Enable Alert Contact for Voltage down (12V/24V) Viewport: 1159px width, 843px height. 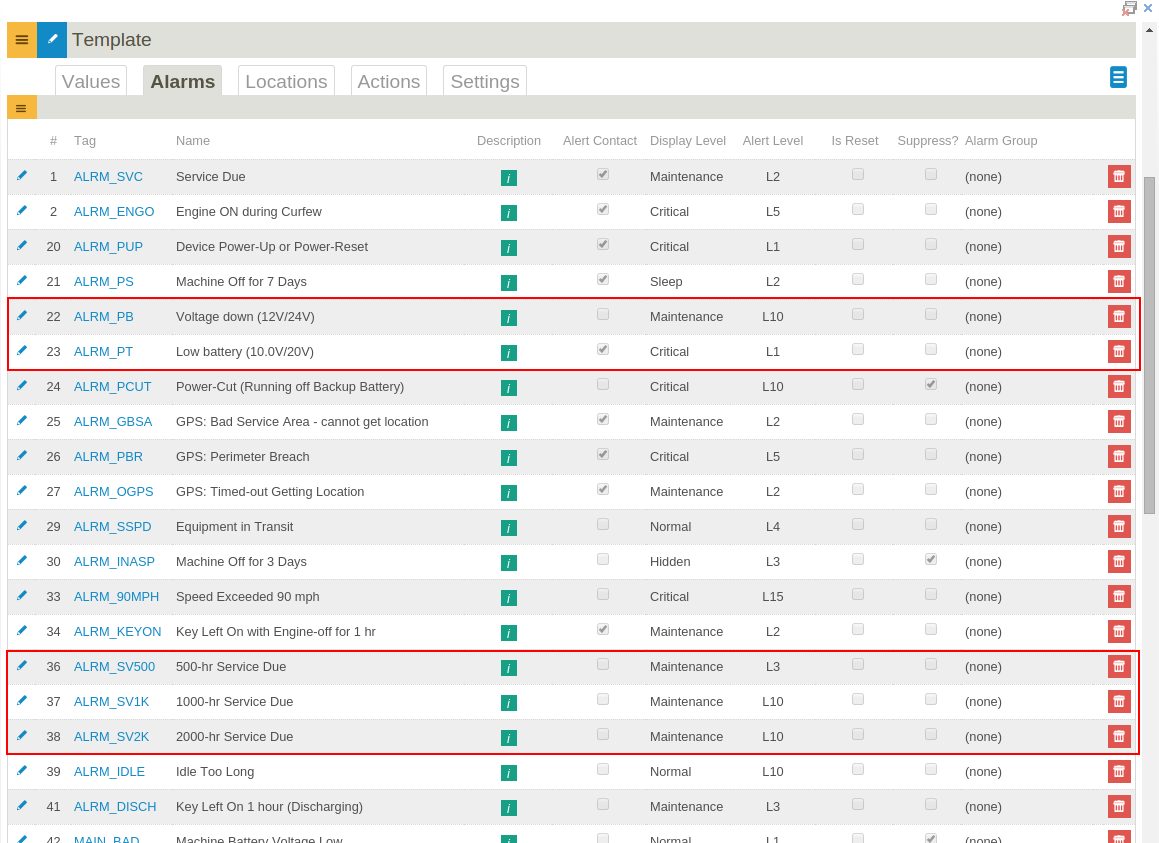point(603,314)
